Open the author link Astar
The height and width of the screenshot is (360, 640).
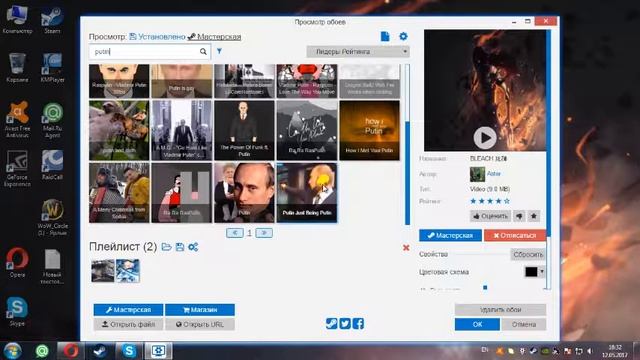(494, 173)
